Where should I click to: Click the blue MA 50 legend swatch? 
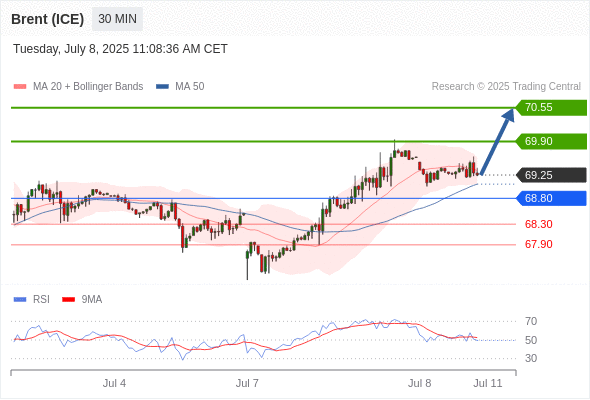click(163, 87)
